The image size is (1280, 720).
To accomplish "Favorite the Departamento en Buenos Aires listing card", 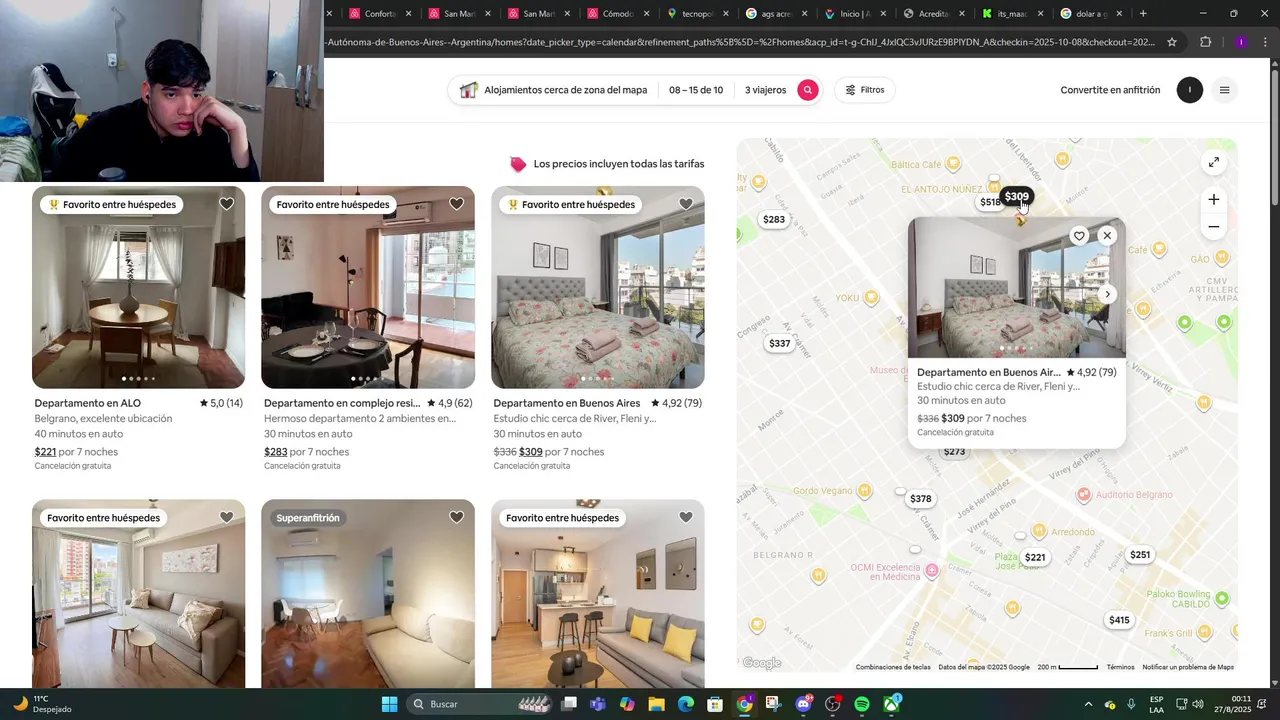I will pos(686,204).
